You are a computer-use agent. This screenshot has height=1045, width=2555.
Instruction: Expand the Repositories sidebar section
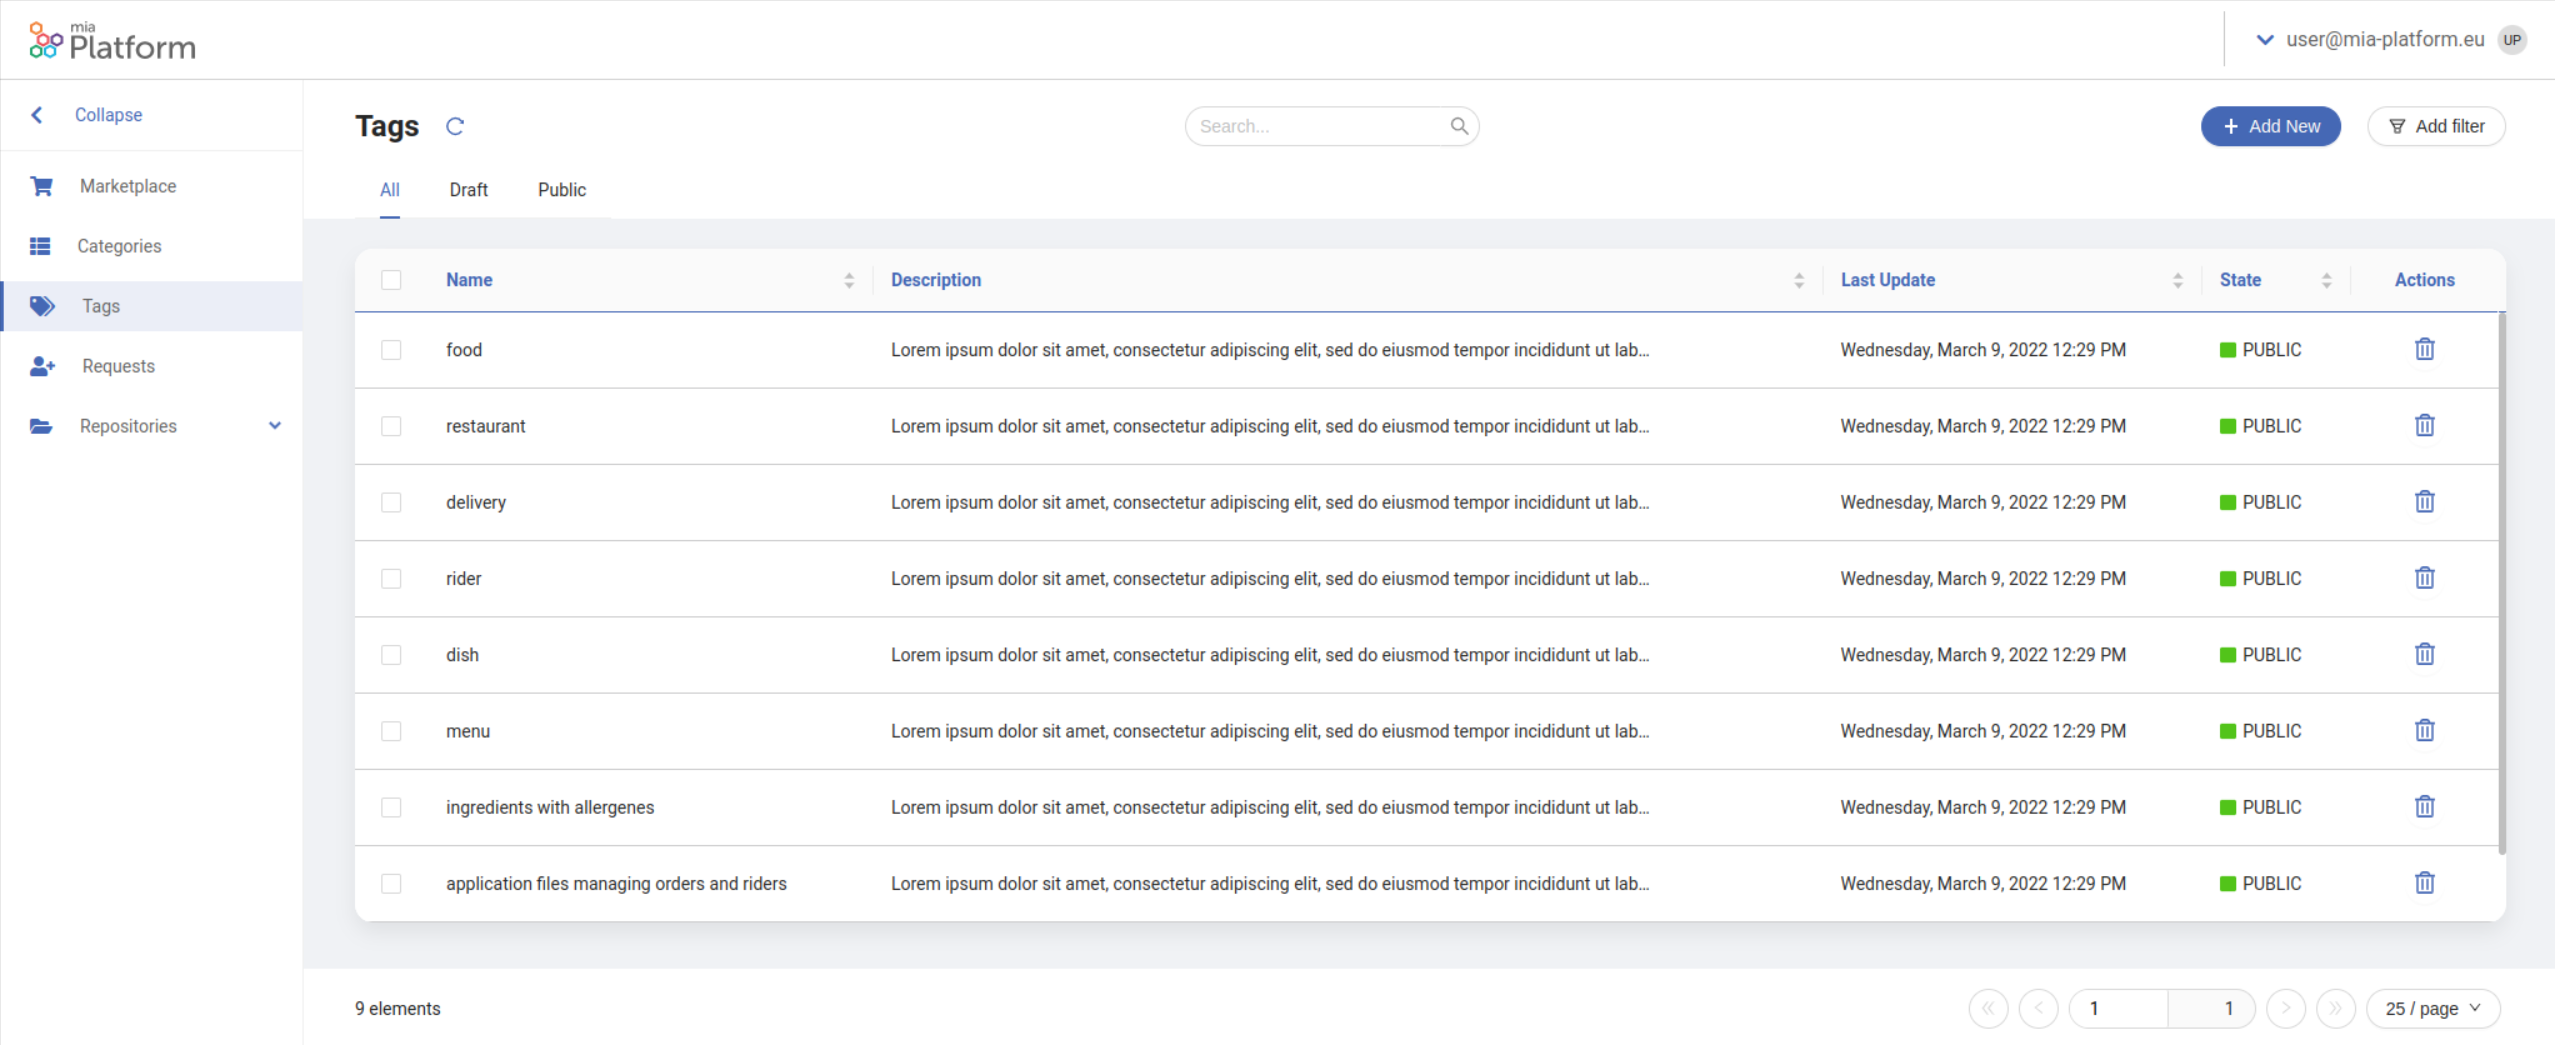(274, 426)
